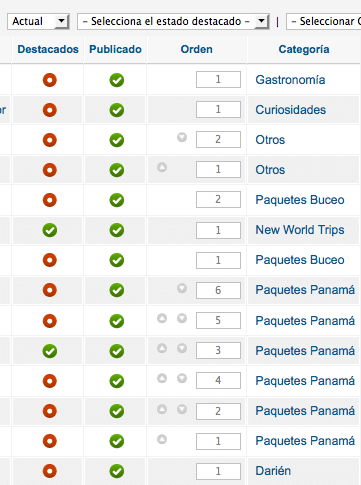
Task: Sort by Destacados column header
Action: click(x=48, y=49)
